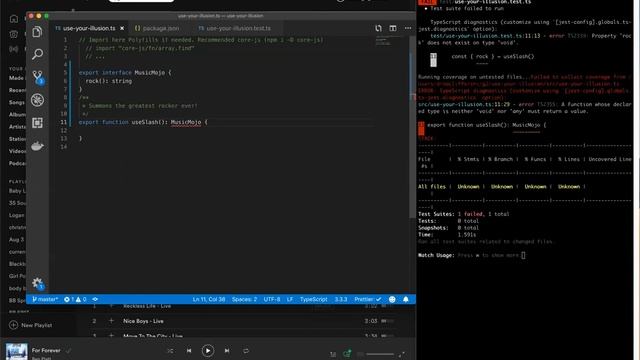Open the Docker view in activity bar
The image size is (640, 360).
point(37,146)
